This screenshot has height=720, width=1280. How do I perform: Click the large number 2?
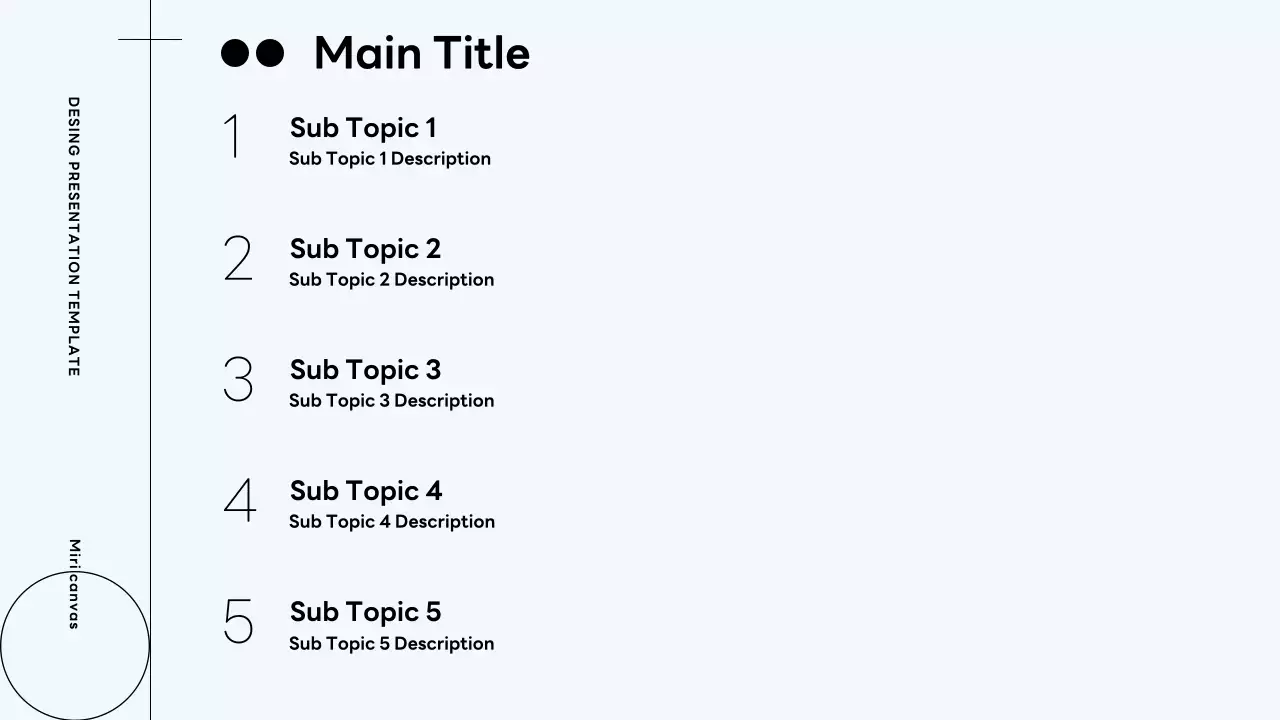[x=238, y=258]
